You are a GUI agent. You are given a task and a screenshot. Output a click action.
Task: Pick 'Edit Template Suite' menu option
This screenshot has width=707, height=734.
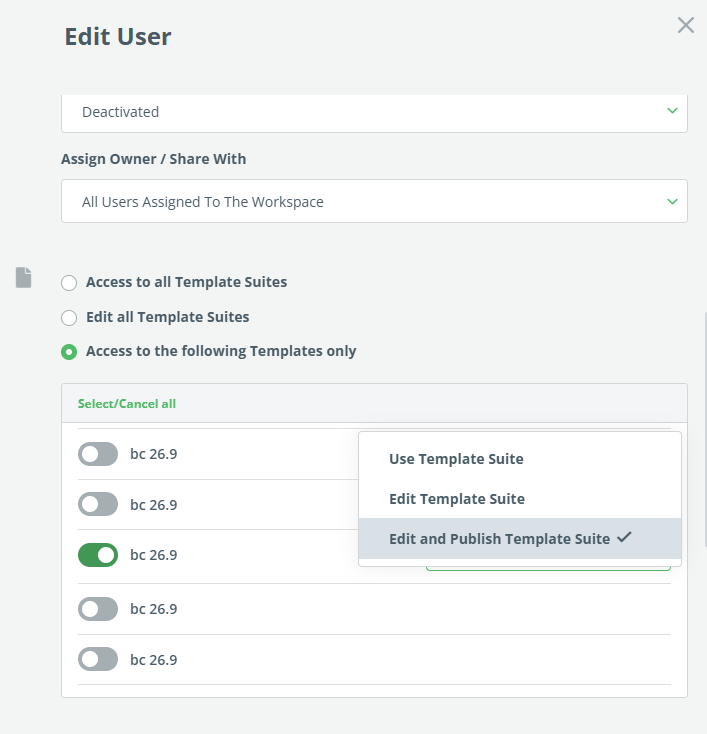tap(456, 499)
